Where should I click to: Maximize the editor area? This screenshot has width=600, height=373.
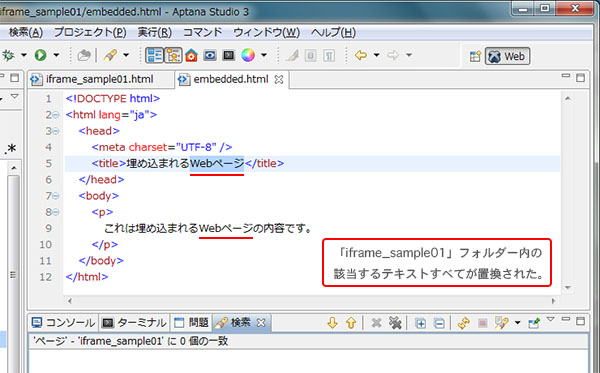580,78
